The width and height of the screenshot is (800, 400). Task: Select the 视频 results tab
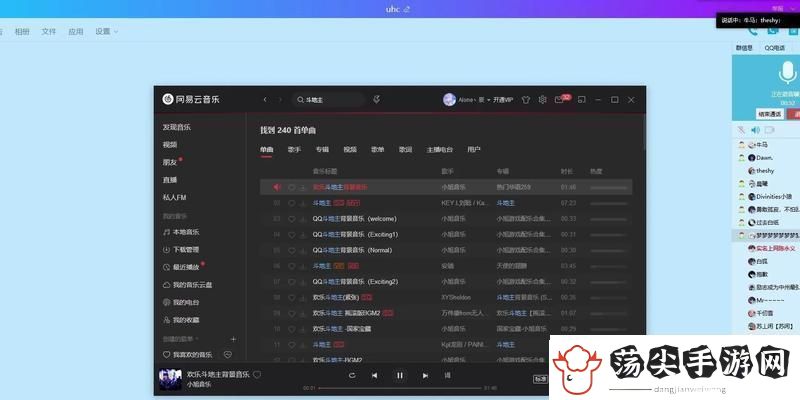point(350,149)
